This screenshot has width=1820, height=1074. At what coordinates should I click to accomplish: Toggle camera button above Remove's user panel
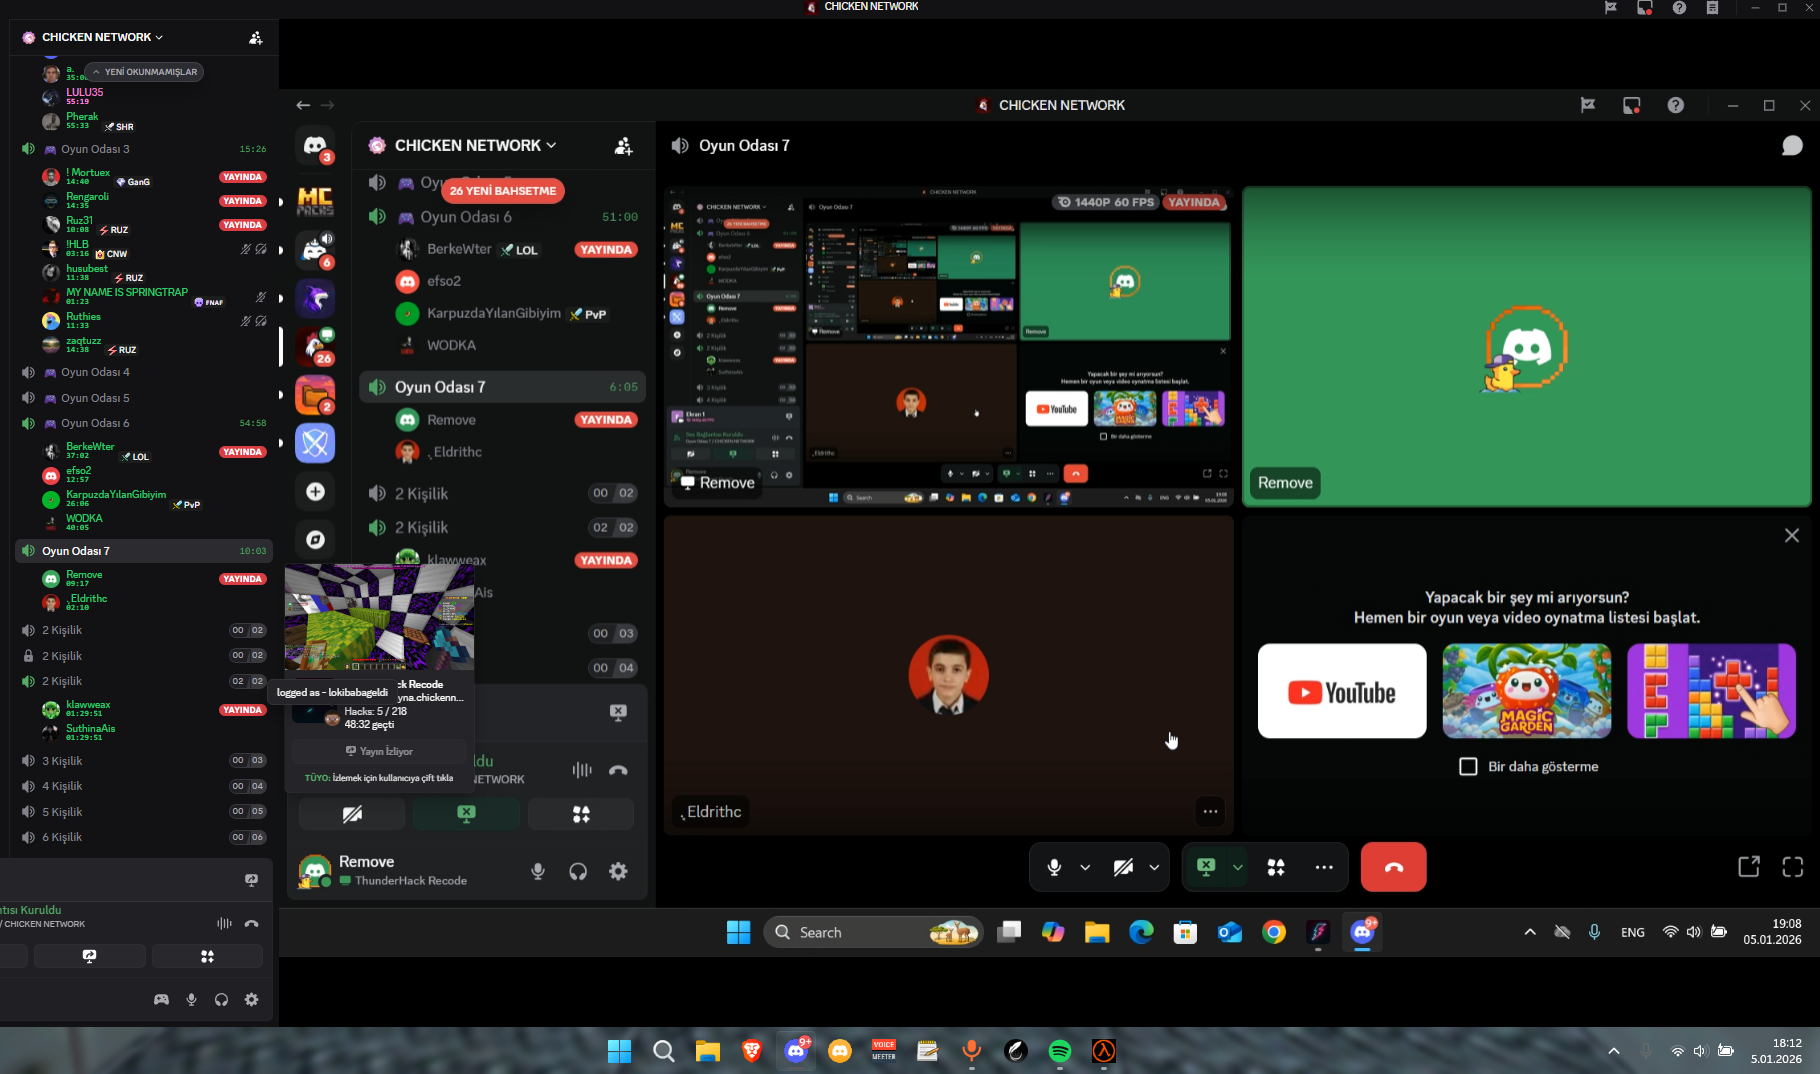point(352,814)
